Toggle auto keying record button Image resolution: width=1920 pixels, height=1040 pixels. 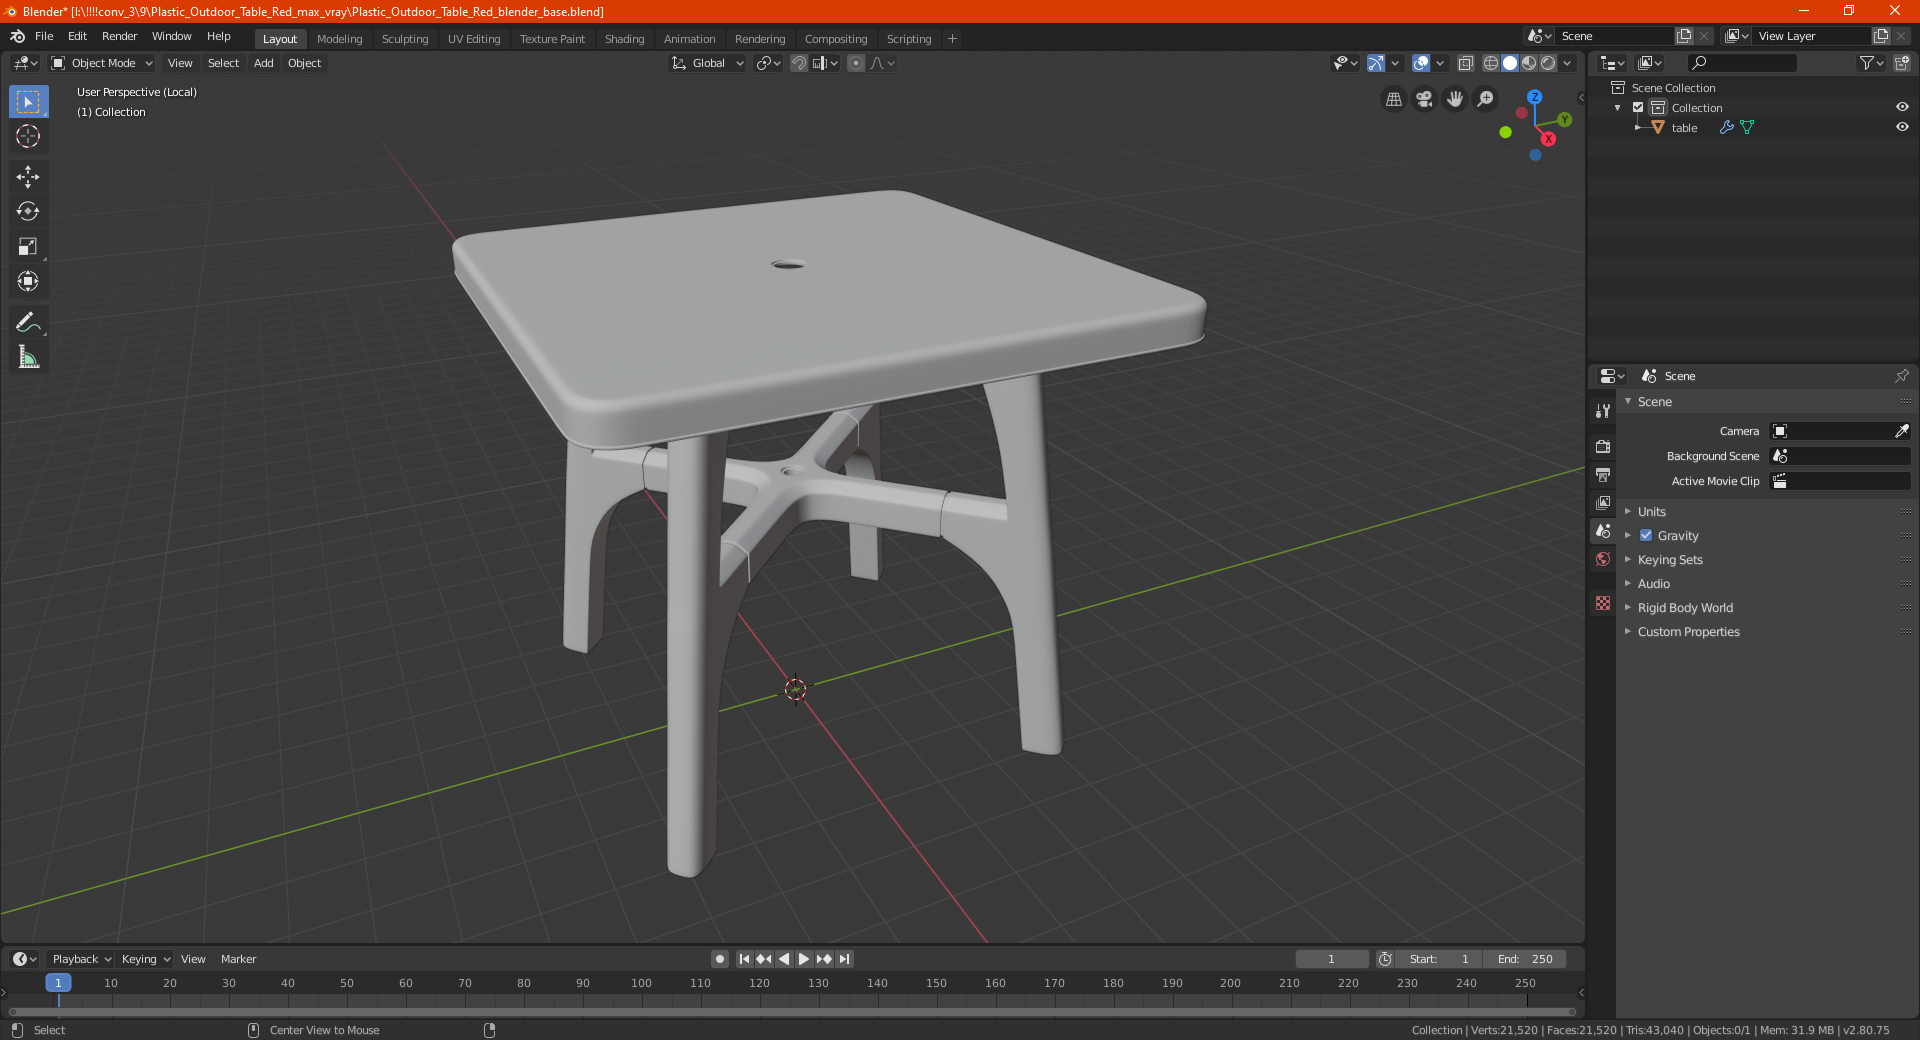click(x=719, y=959)
